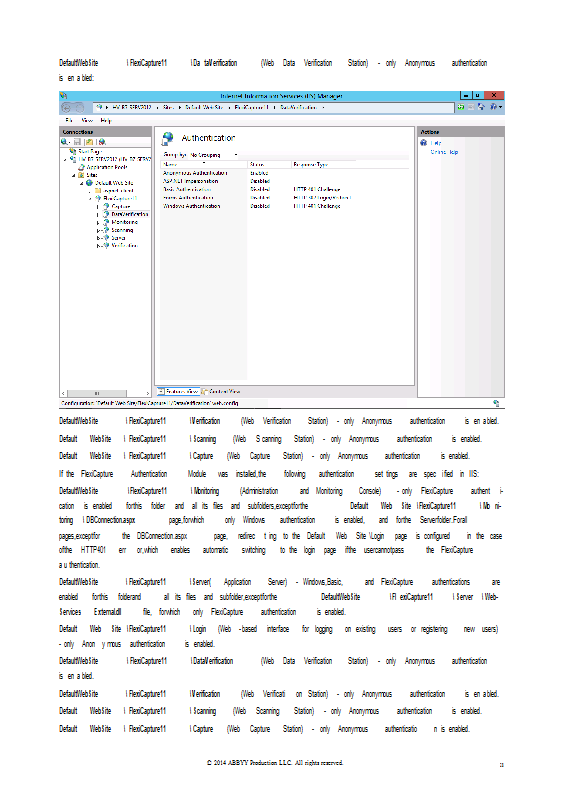
Task: Maximize the IIS Manager window
Action: 477,95
